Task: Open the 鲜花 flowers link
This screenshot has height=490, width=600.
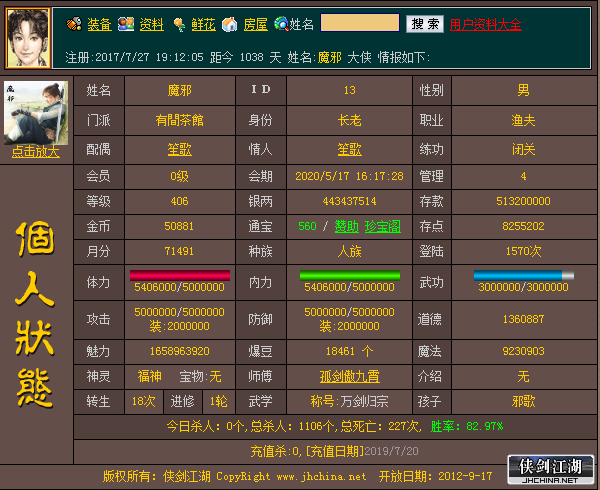Action: pos(204,24)
